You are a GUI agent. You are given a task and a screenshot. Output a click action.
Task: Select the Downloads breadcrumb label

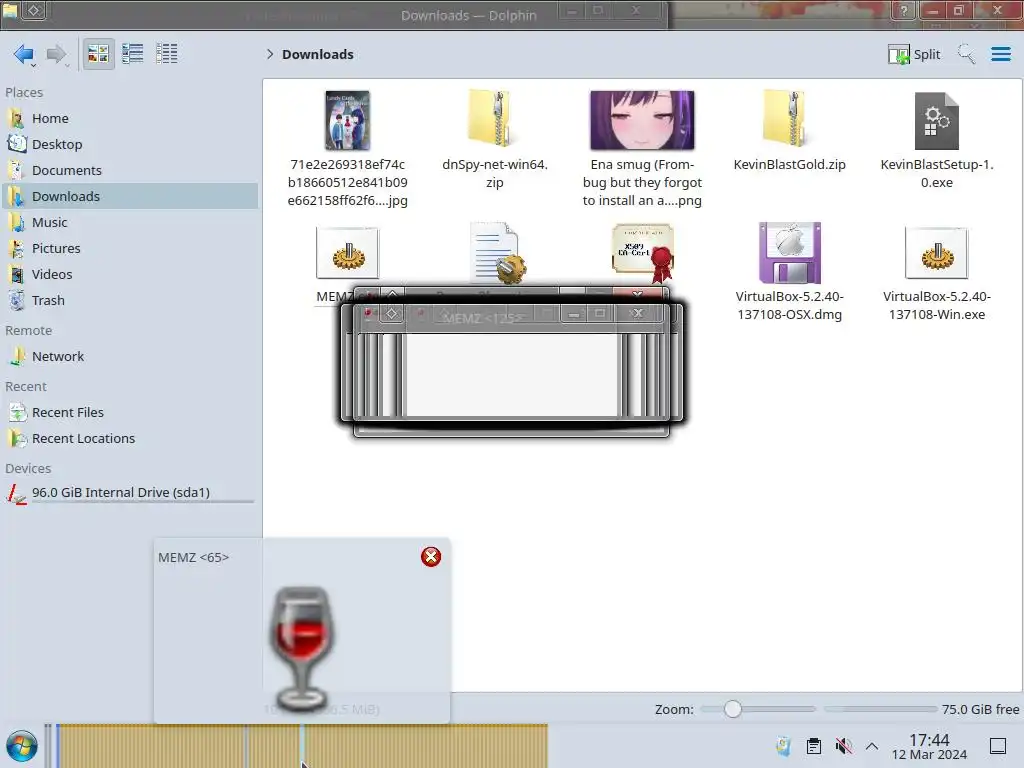(318, 54)
